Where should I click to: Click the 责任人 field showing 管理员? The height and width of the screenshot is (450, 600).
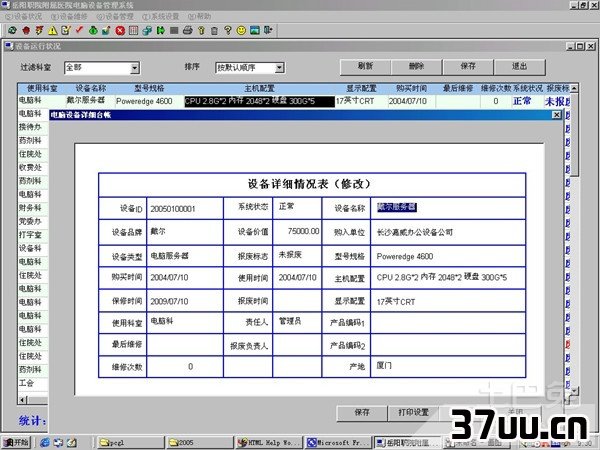[297, 322]
